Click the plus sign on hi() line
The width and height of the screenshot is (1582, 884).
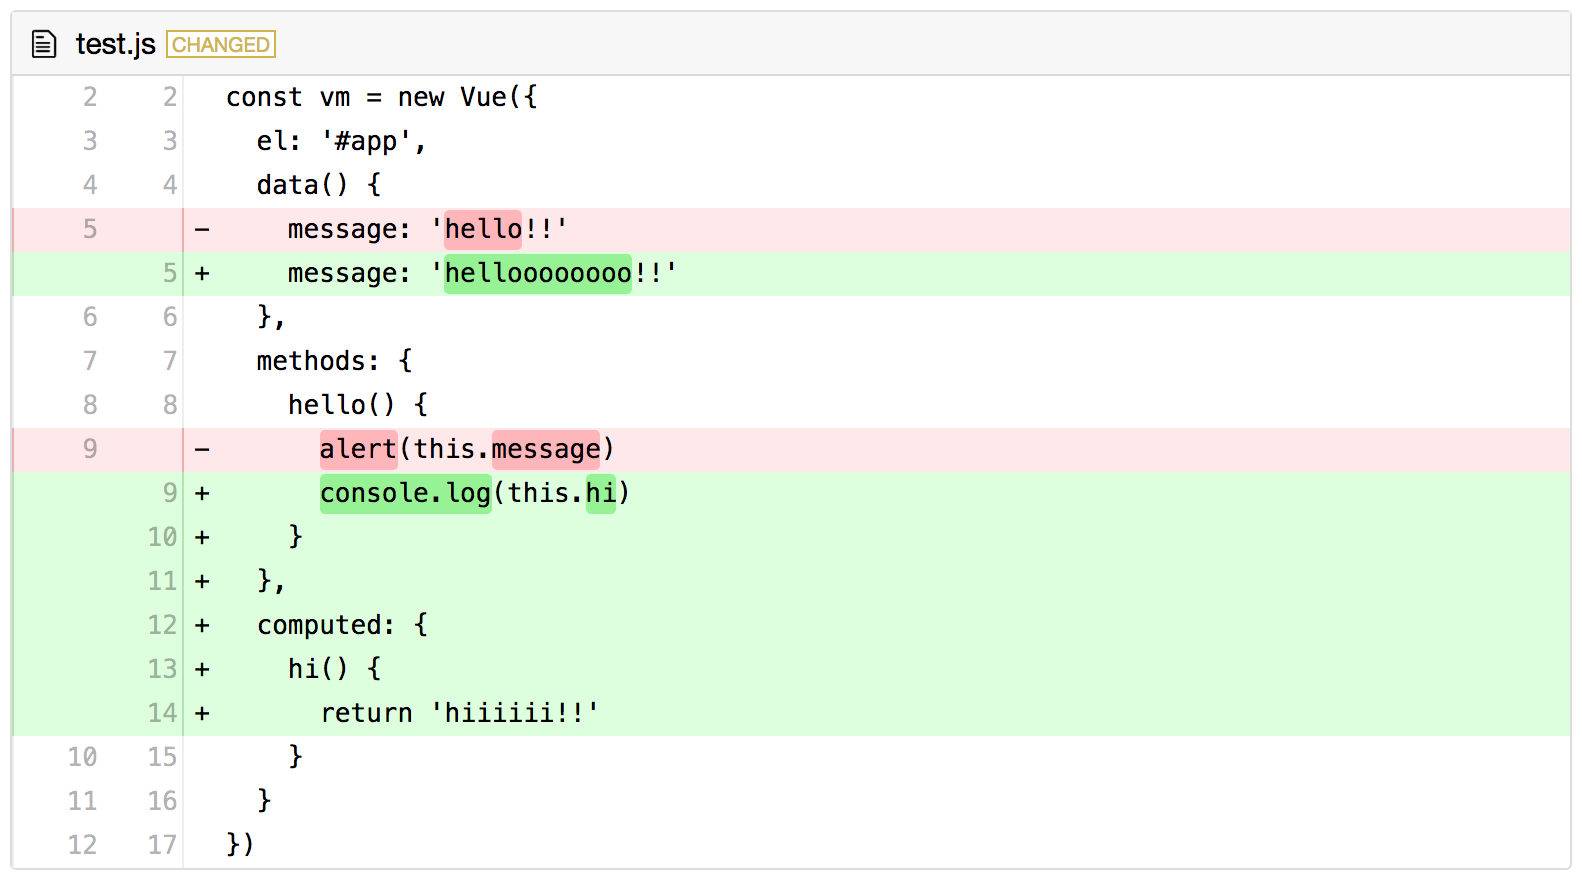tap(202, 670)
